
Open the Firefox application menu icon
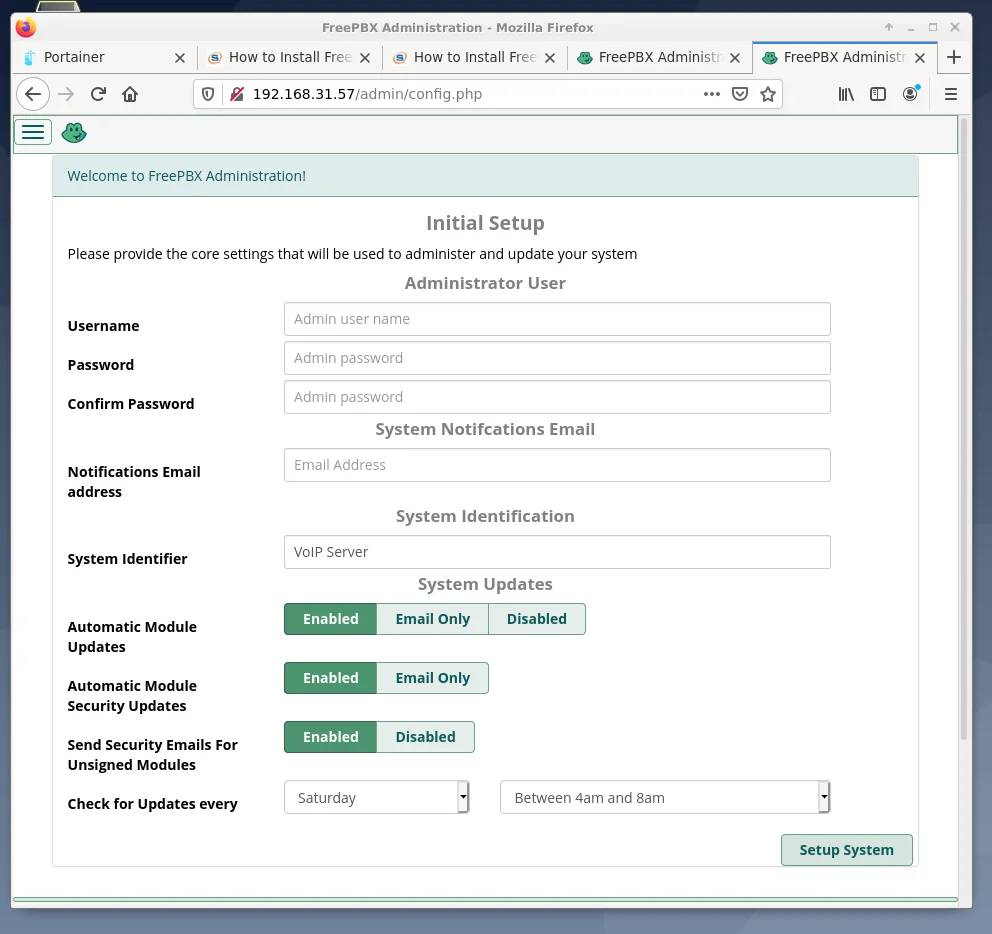[x=951, y=93]
